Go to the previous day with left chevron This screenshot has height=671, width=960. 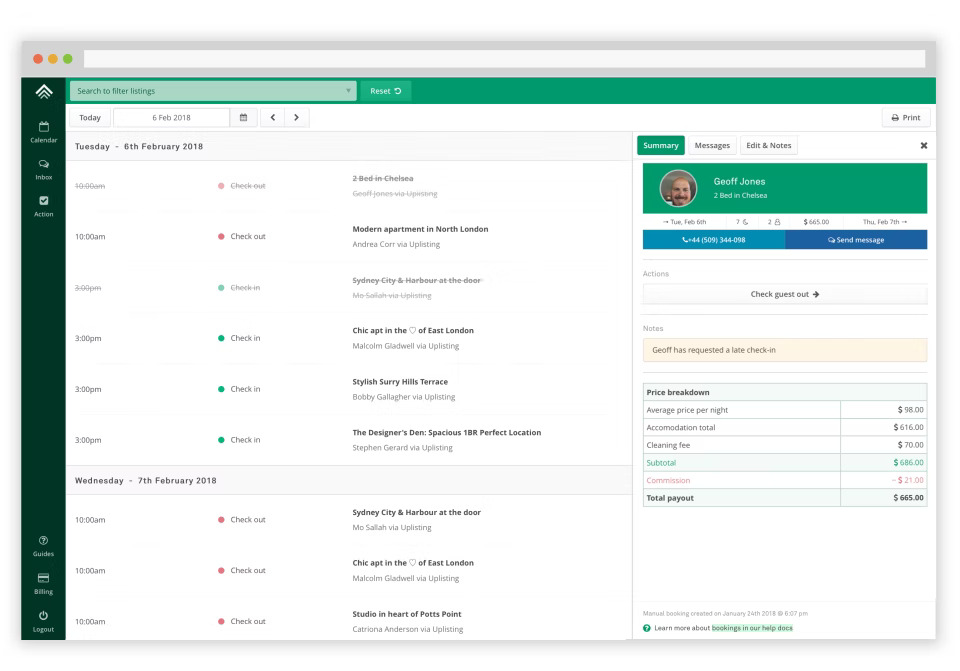pyautogui.click(x=271, y=117)
